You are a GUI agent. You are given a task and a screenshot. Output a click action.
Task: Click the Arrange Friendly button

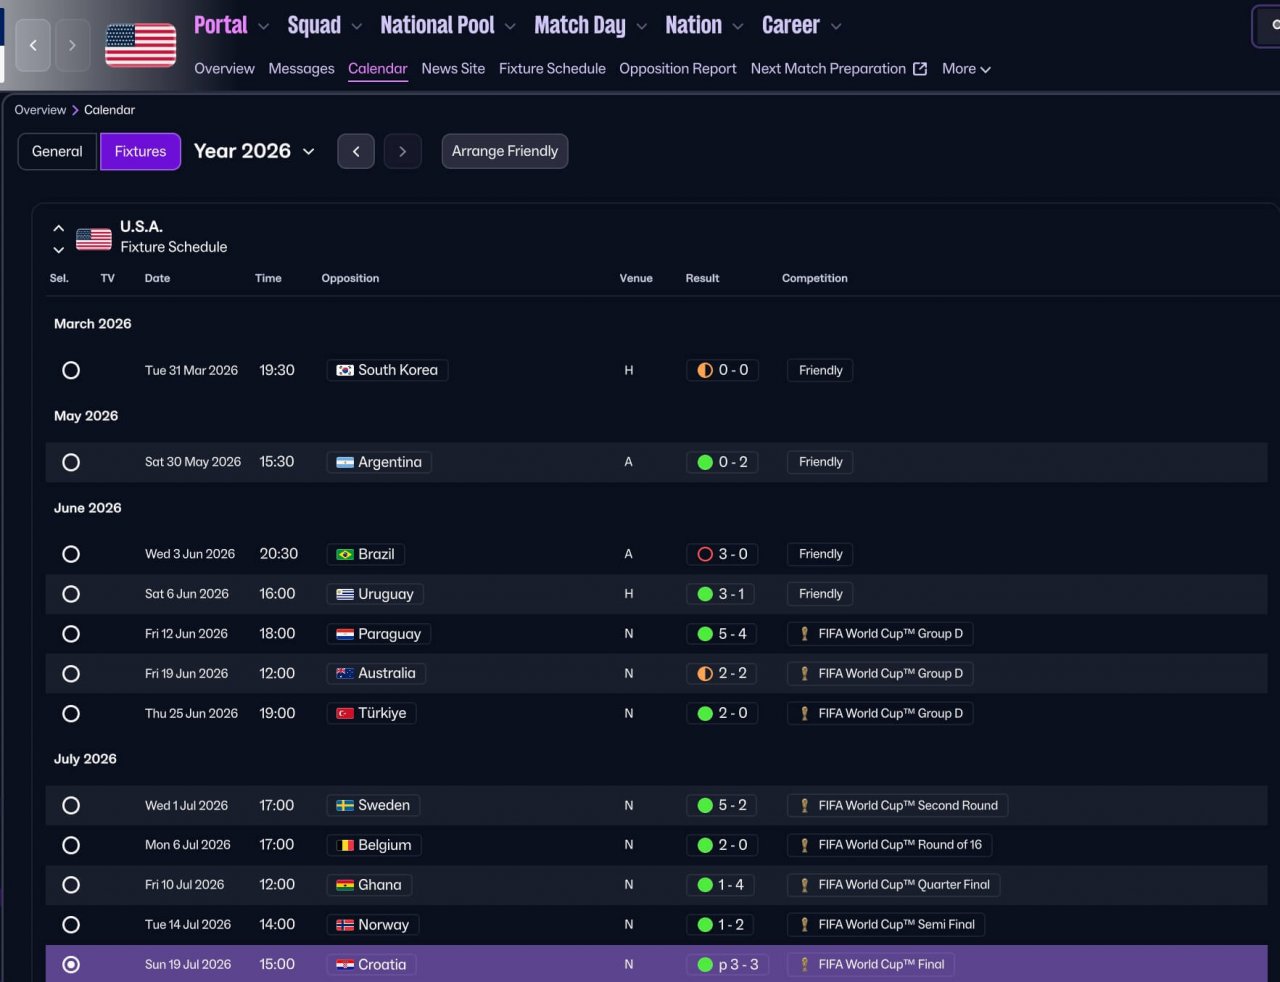click(x=505, y=152)
